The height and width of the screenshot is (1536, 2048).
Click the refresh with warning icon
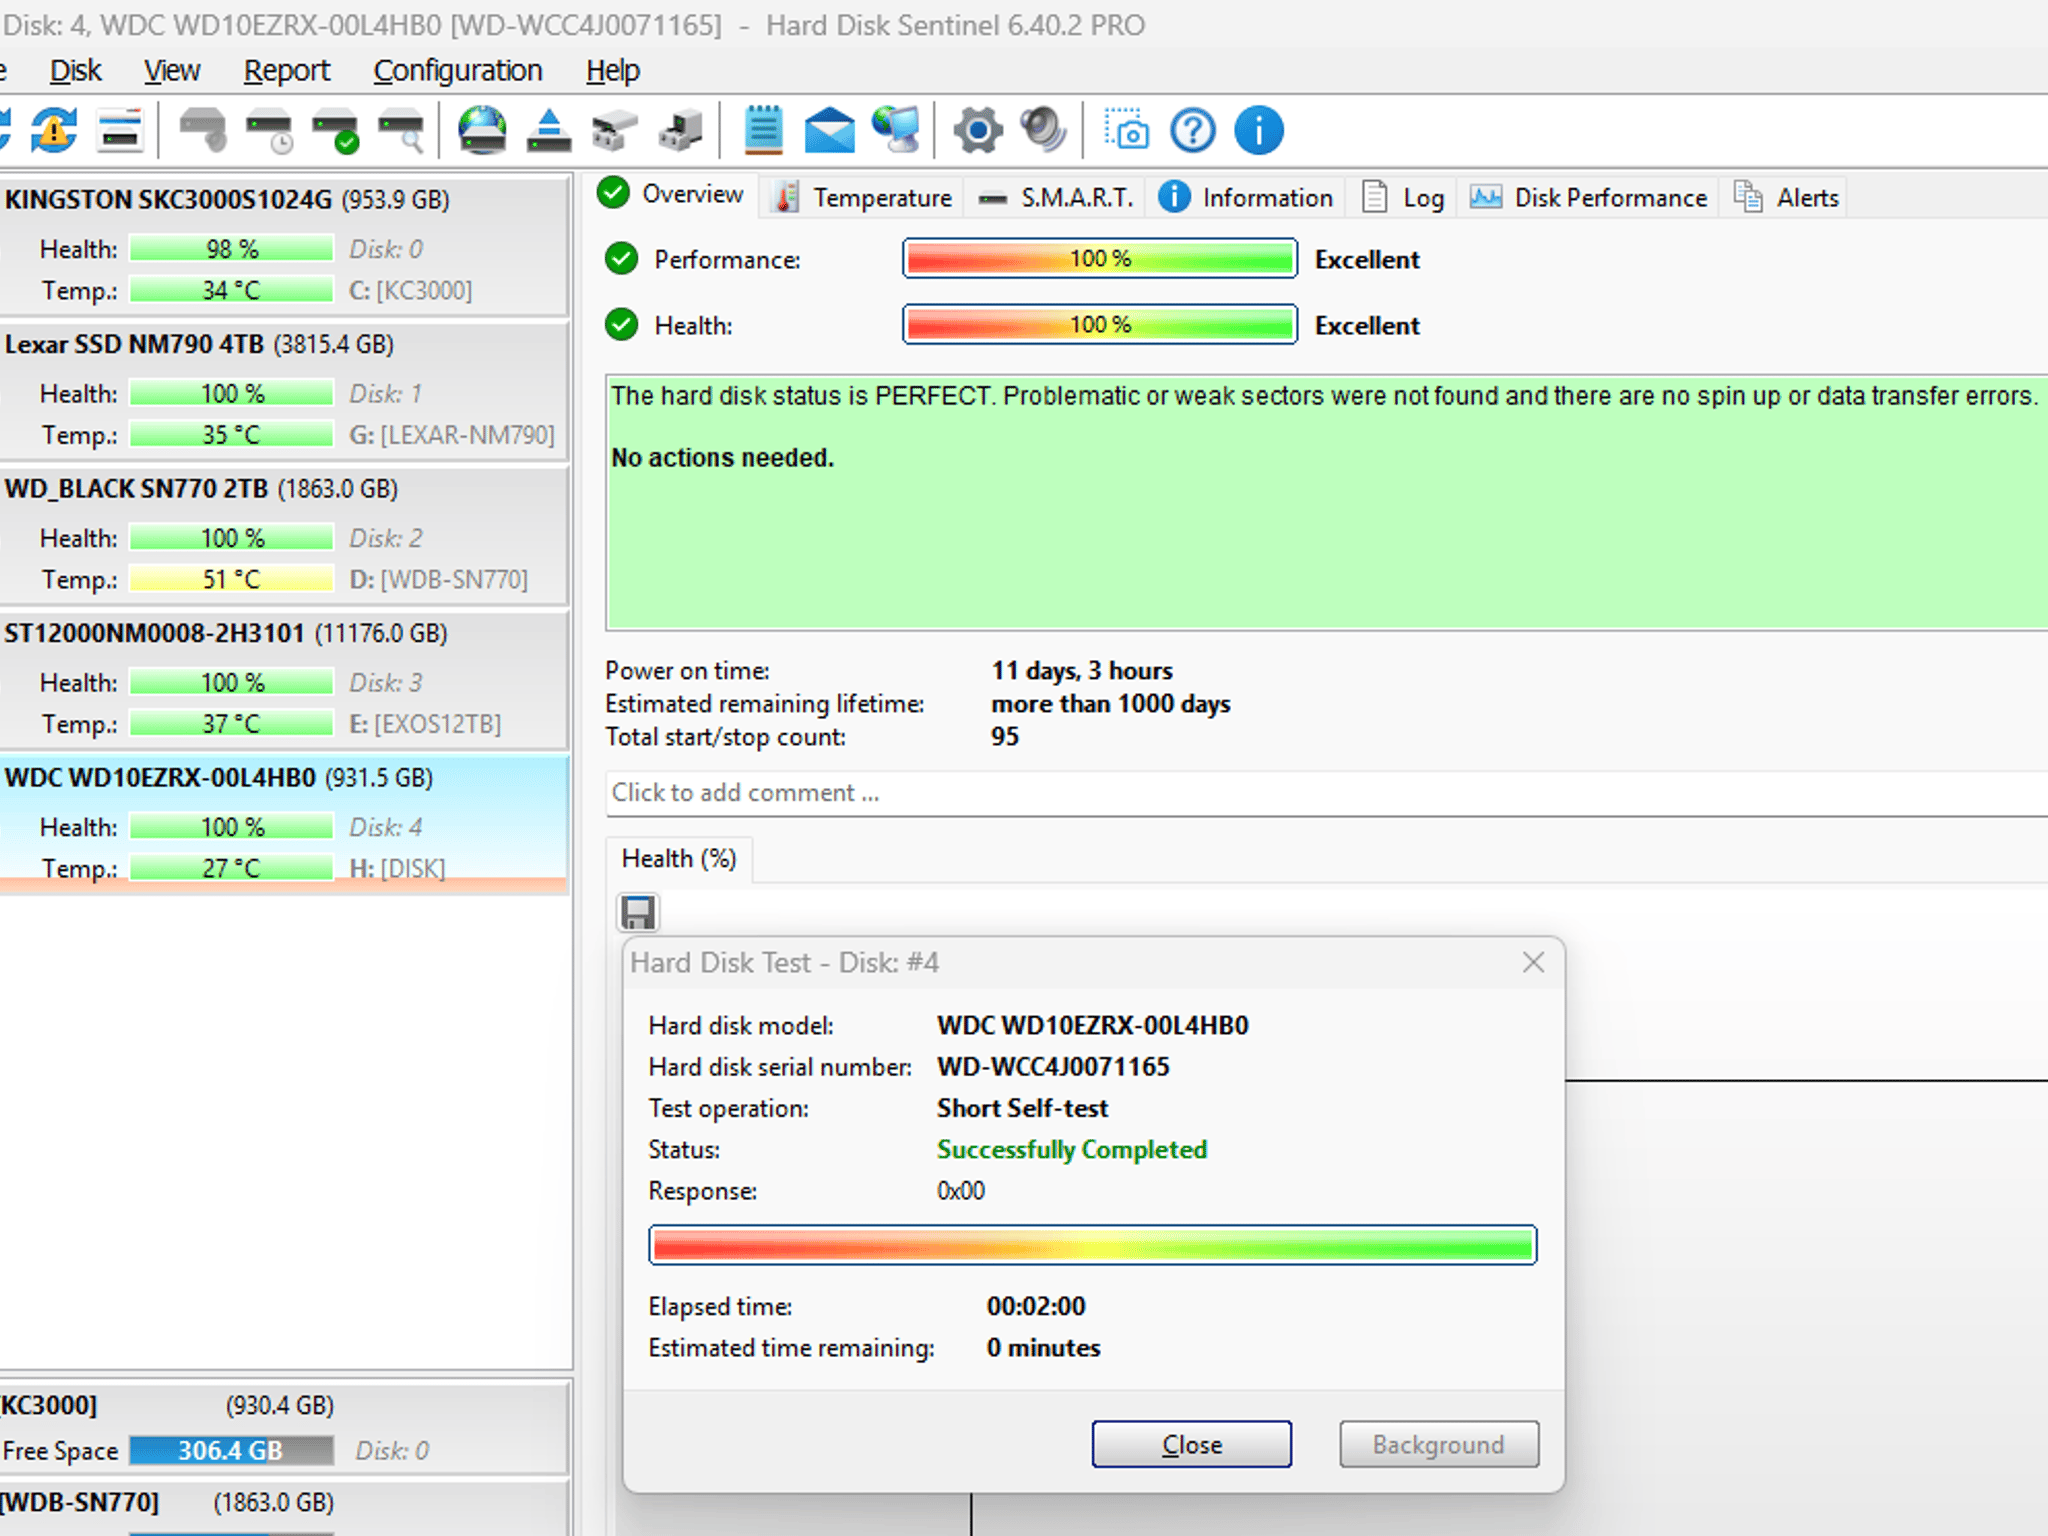(x=54, y=131)
